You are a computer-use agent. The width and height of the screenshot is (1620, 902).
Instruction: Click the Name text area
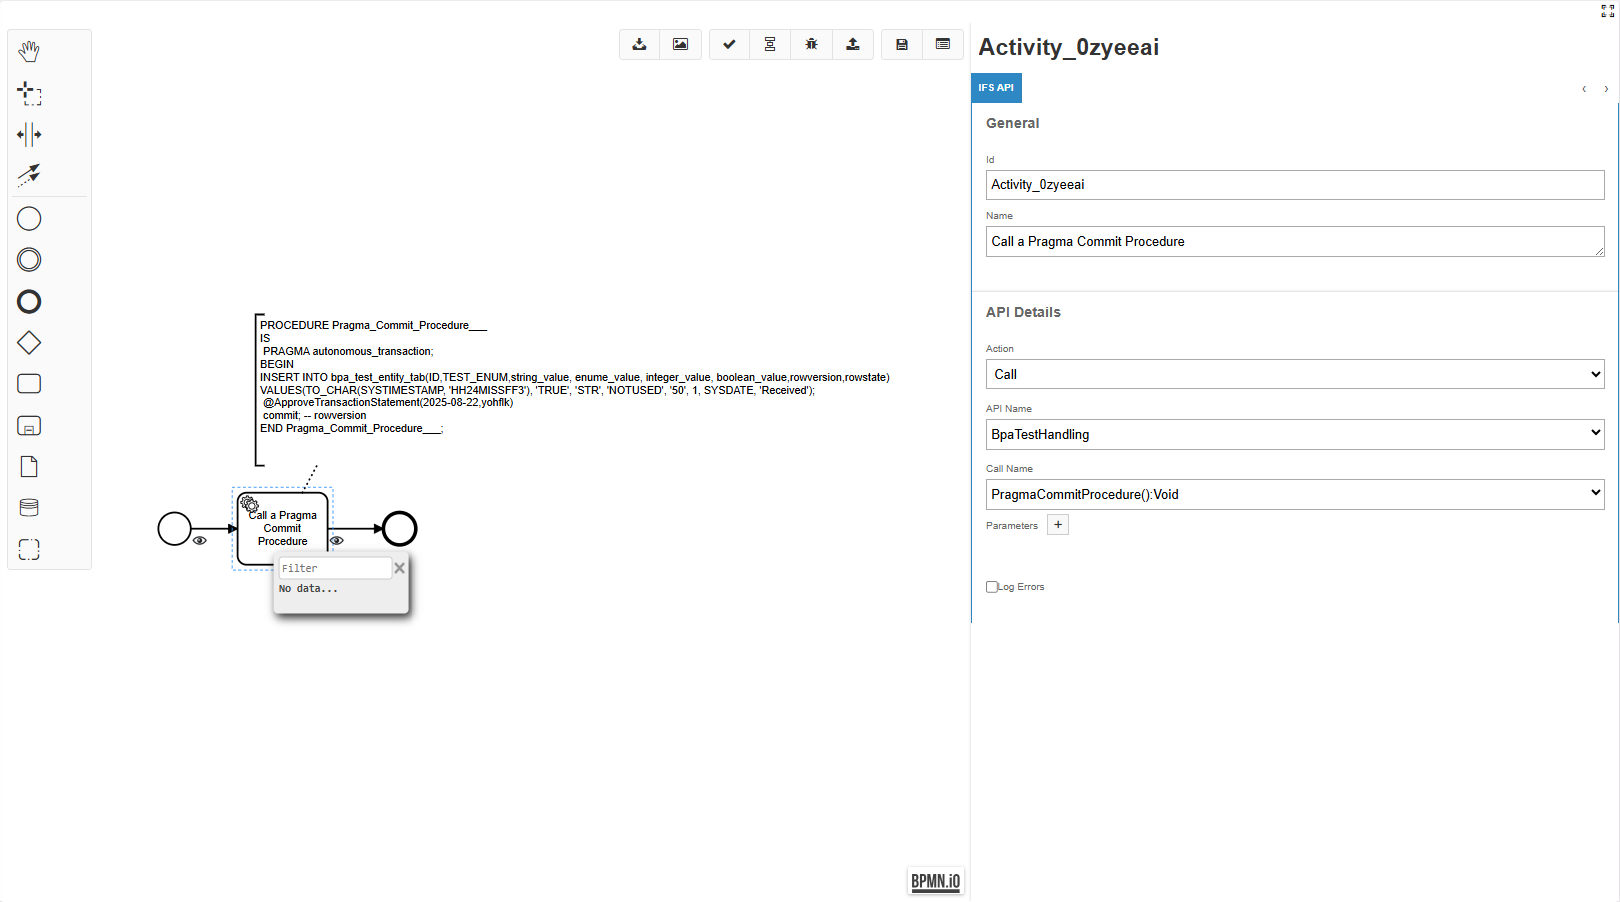tap(1295, 241)
